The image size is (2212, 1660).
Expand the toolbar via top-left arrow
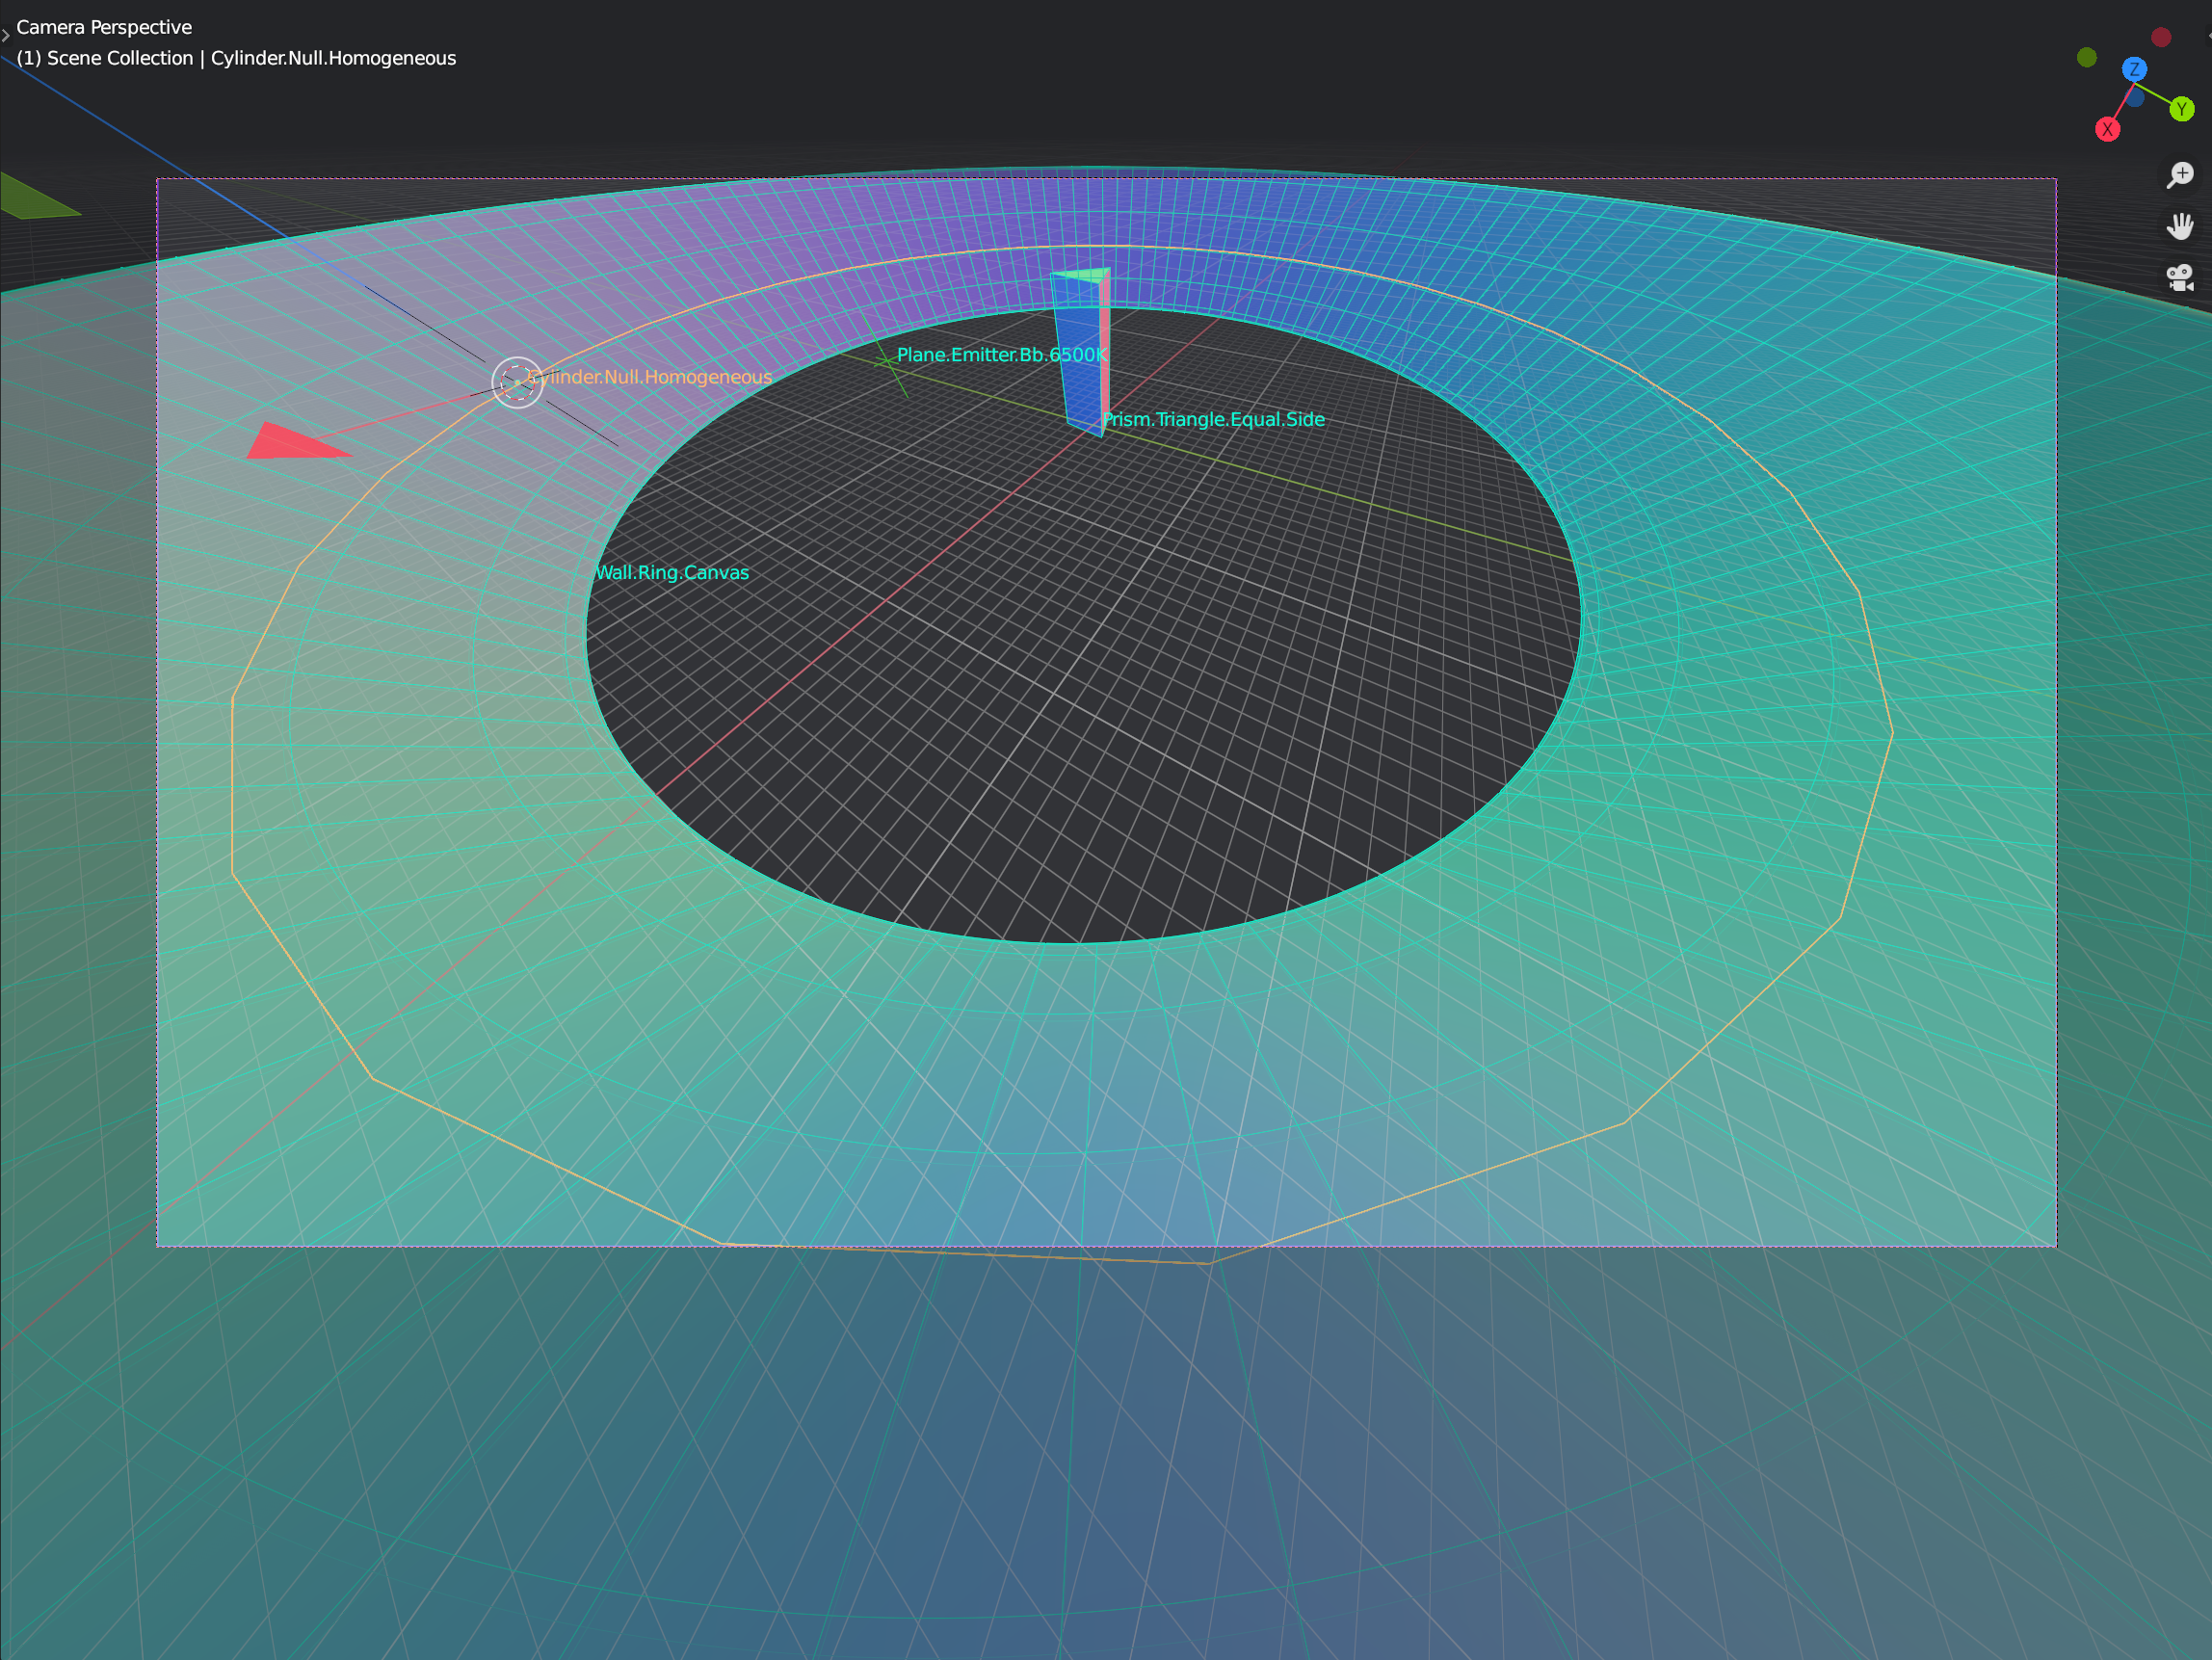[x=6, y=36]
